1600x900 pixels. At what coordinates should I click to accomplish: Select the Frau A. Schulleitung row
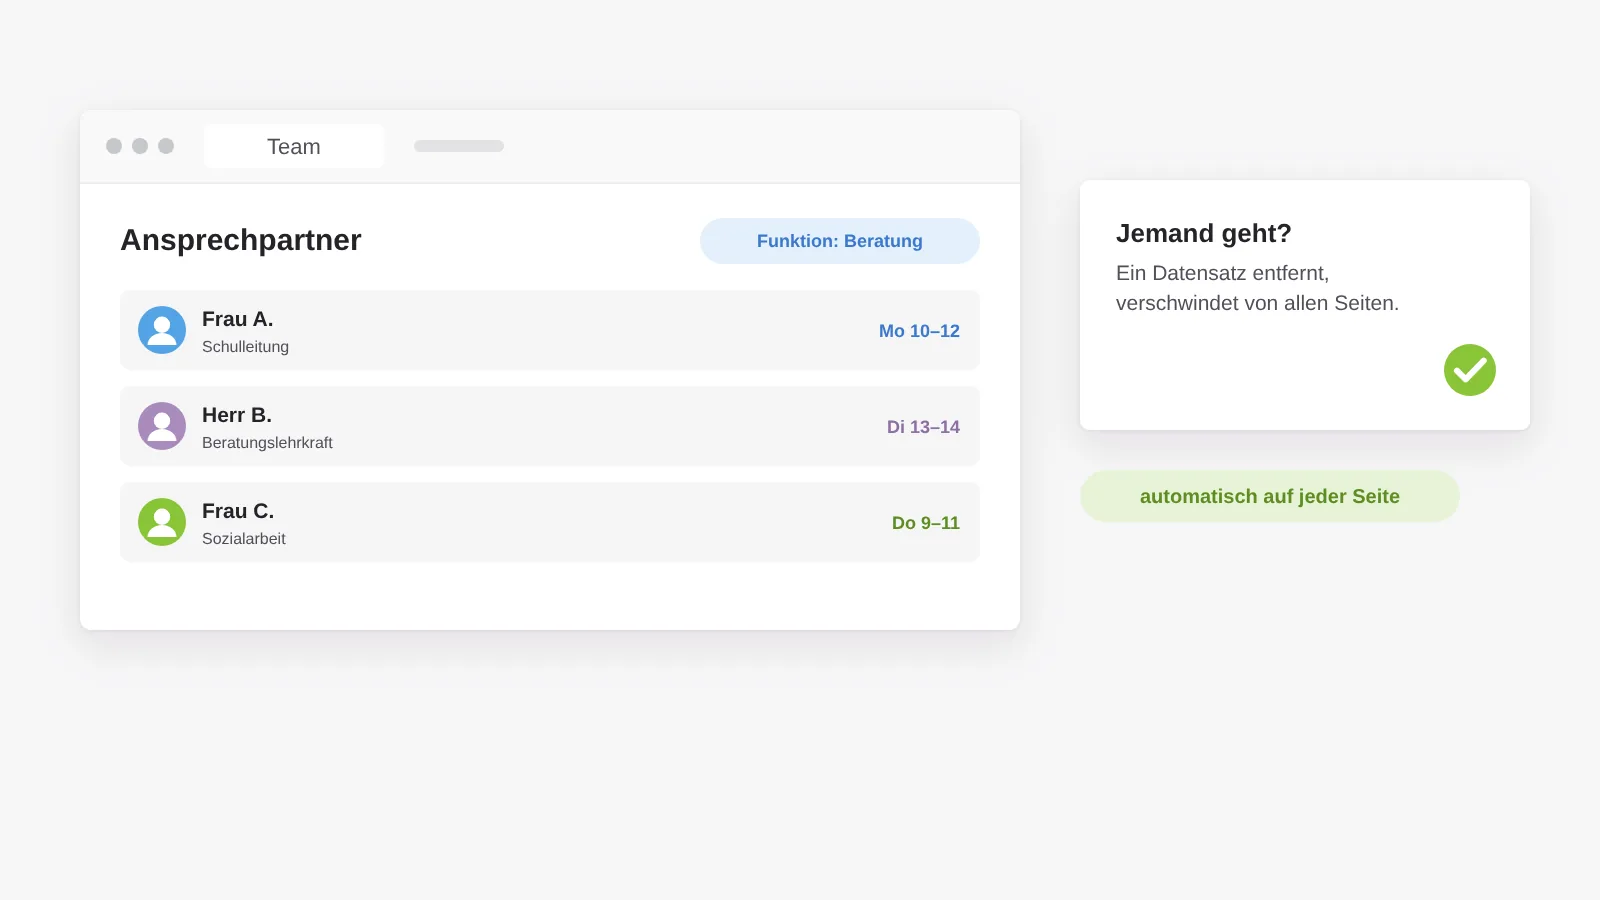coord(550,330)
